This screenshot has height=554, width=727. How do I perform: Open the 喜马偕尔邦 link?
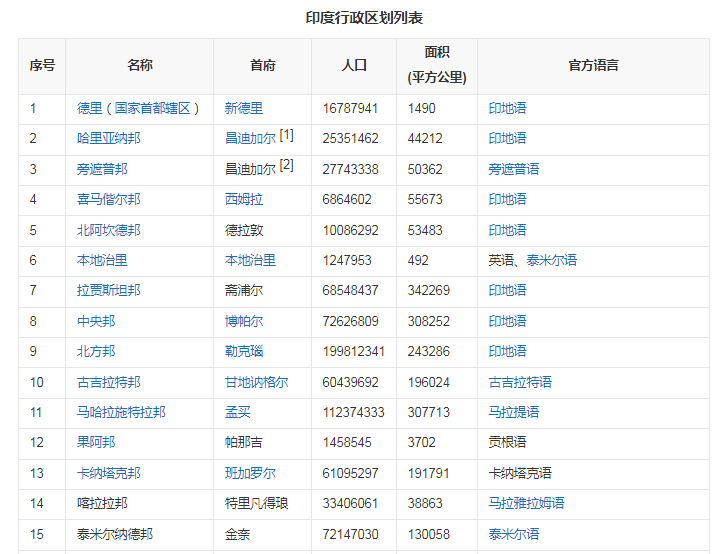tap(109, 200)
